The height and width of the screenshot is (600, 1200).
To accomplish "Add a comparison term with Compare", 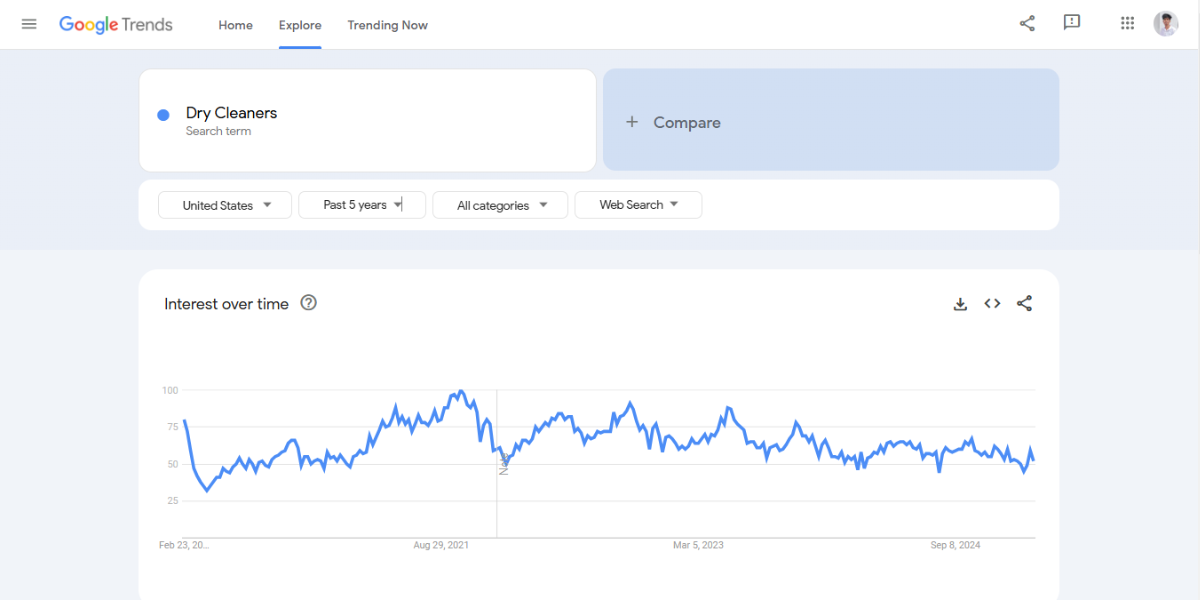I will (x=831, y=120).
